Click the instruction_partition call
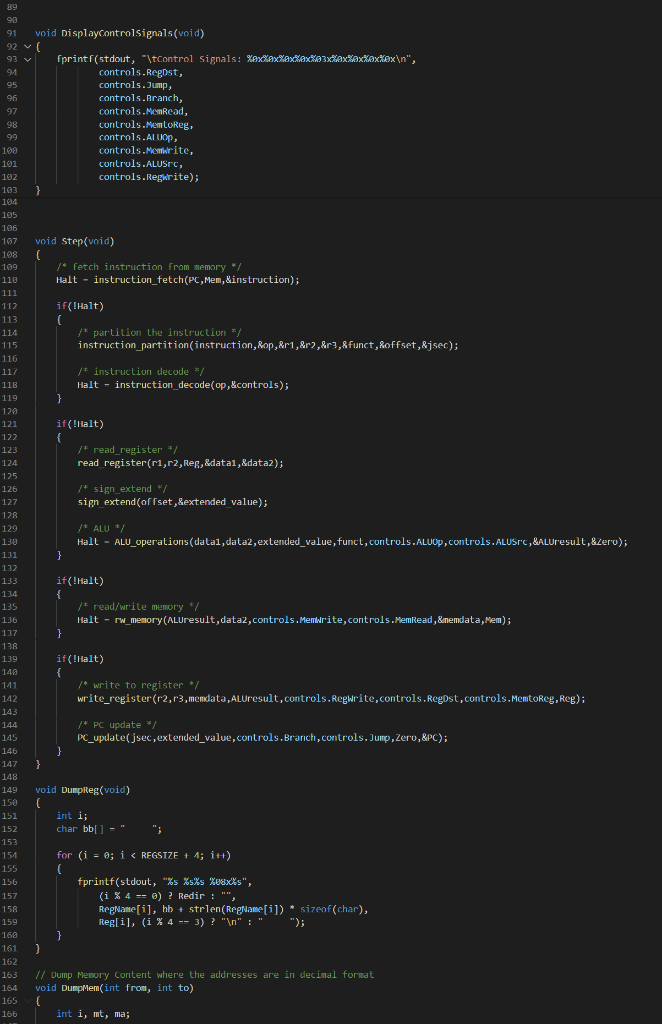 [x=133, y=345]
